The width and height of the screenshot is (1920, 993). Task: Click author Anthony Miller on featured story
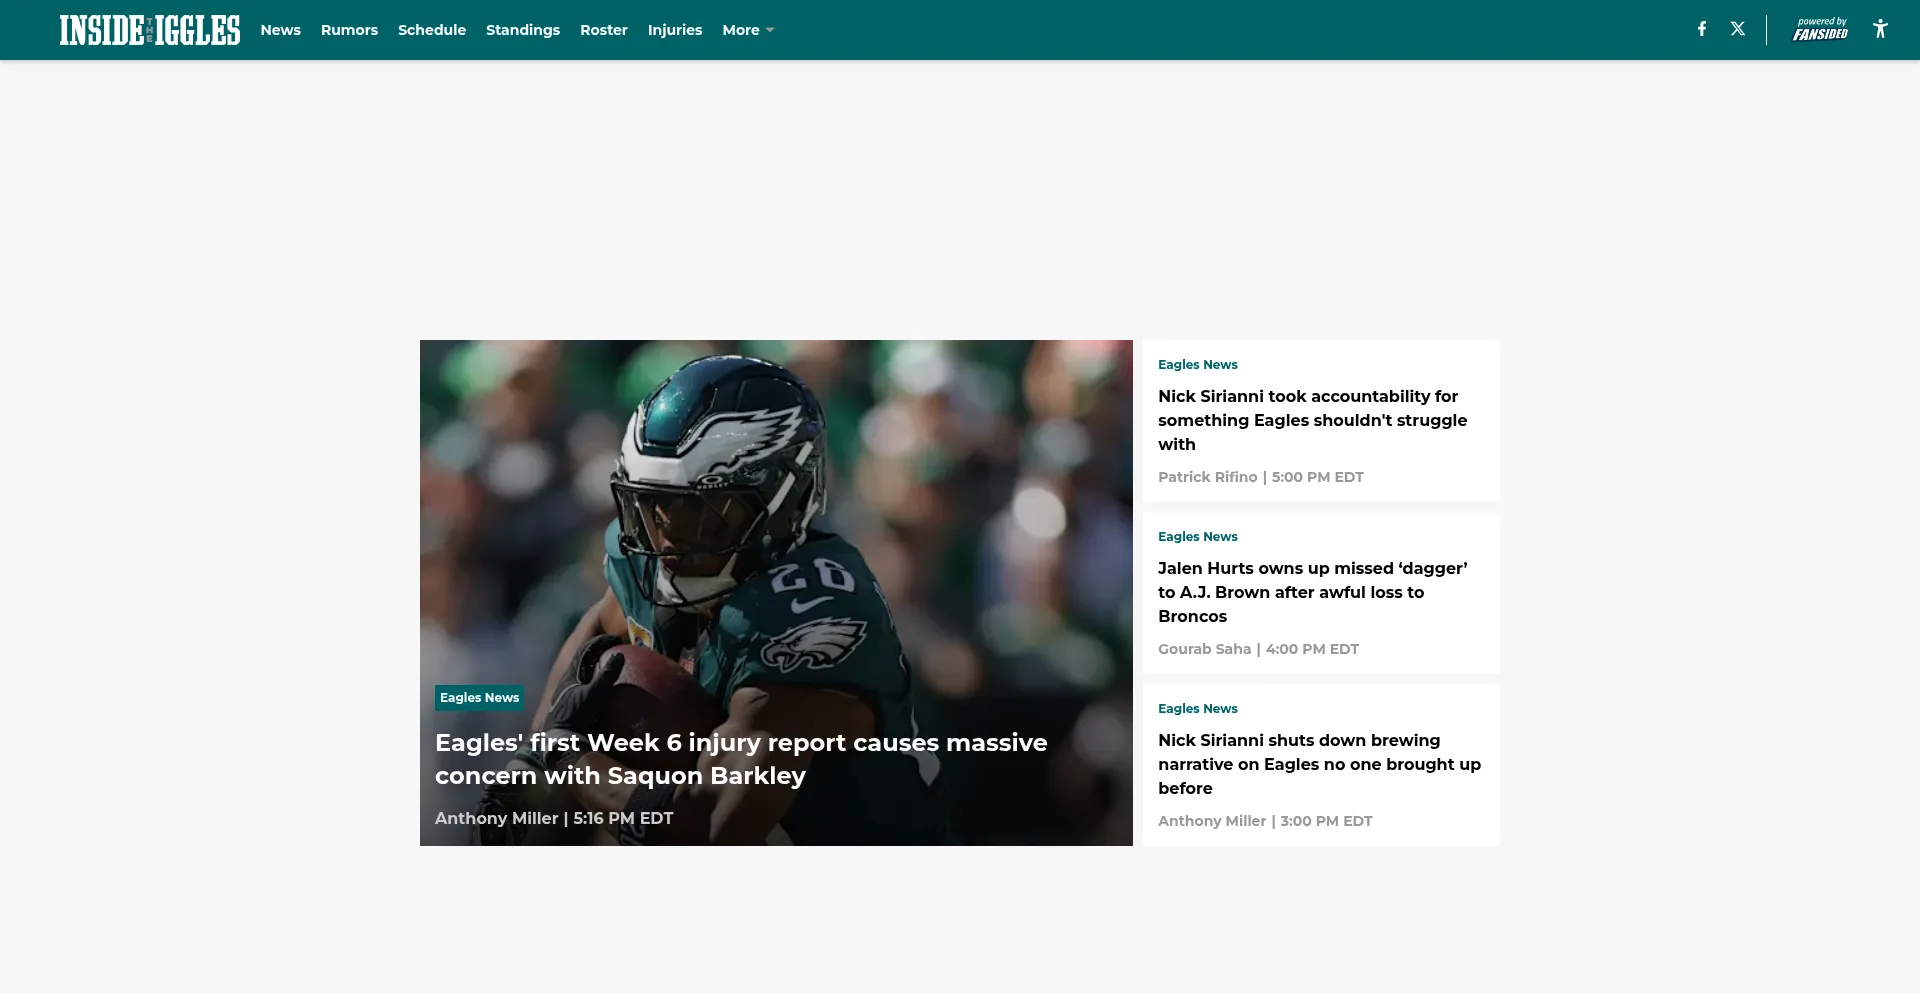coord(497,818)
